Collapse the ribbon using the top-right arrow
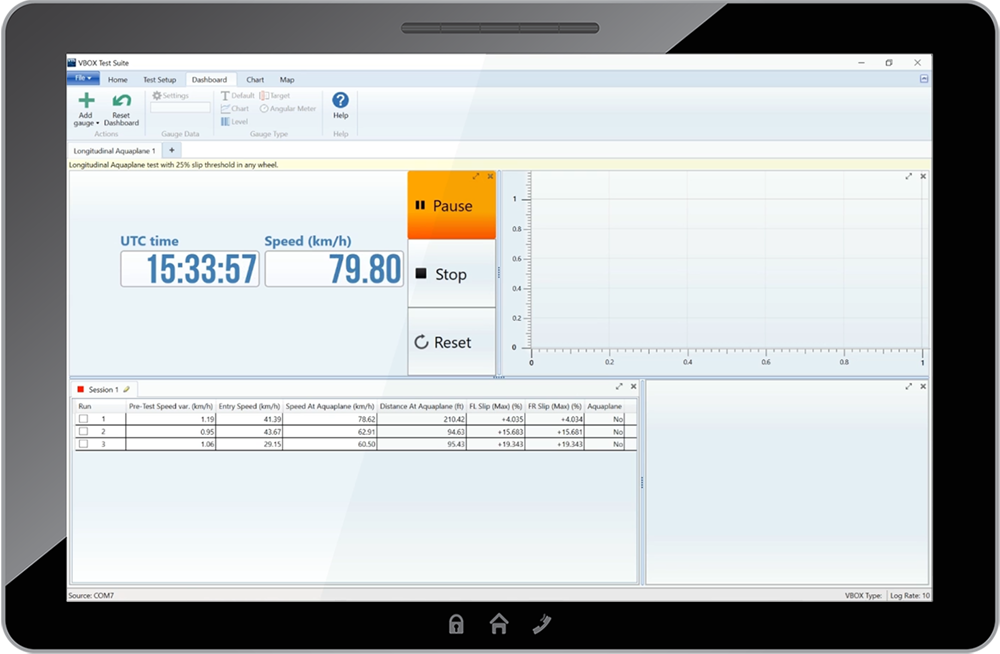This screenshot has height=654, width=1000. click(923, 78)
